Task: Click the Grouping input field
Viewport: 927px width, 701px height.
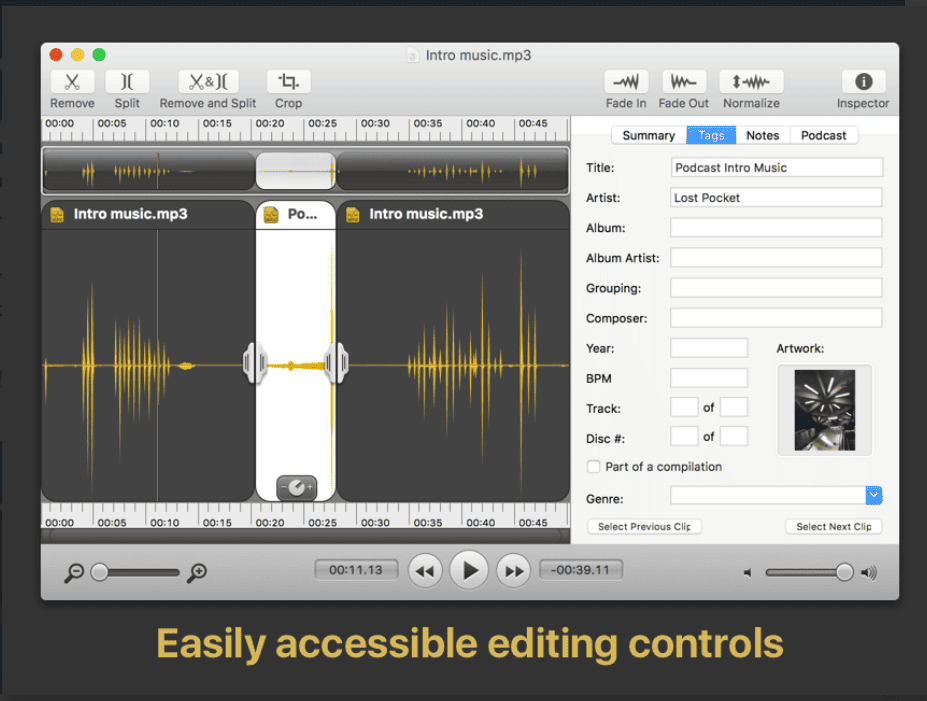Action: coord(777,288)
